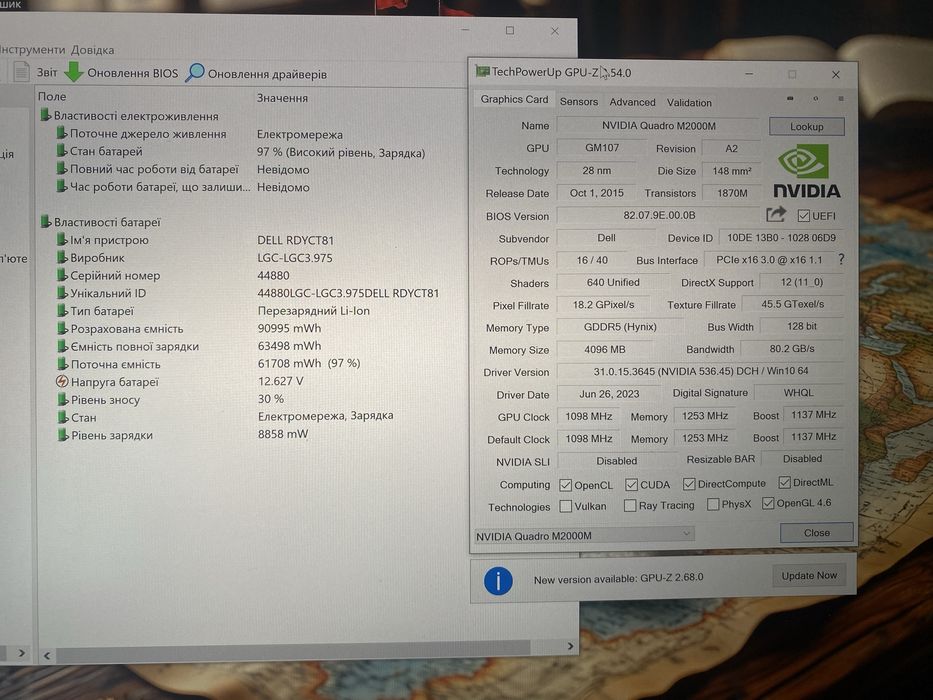Click the NVIDIA logo in GPU-Z
The width and height of the screenshot is (933, 700).
806,173
